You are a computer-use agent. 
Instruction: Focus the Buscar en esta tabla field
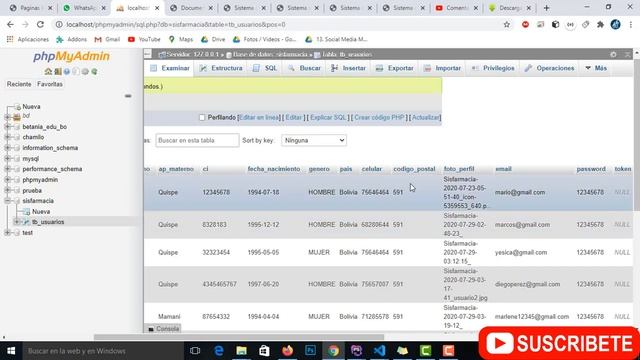(197, 140)
